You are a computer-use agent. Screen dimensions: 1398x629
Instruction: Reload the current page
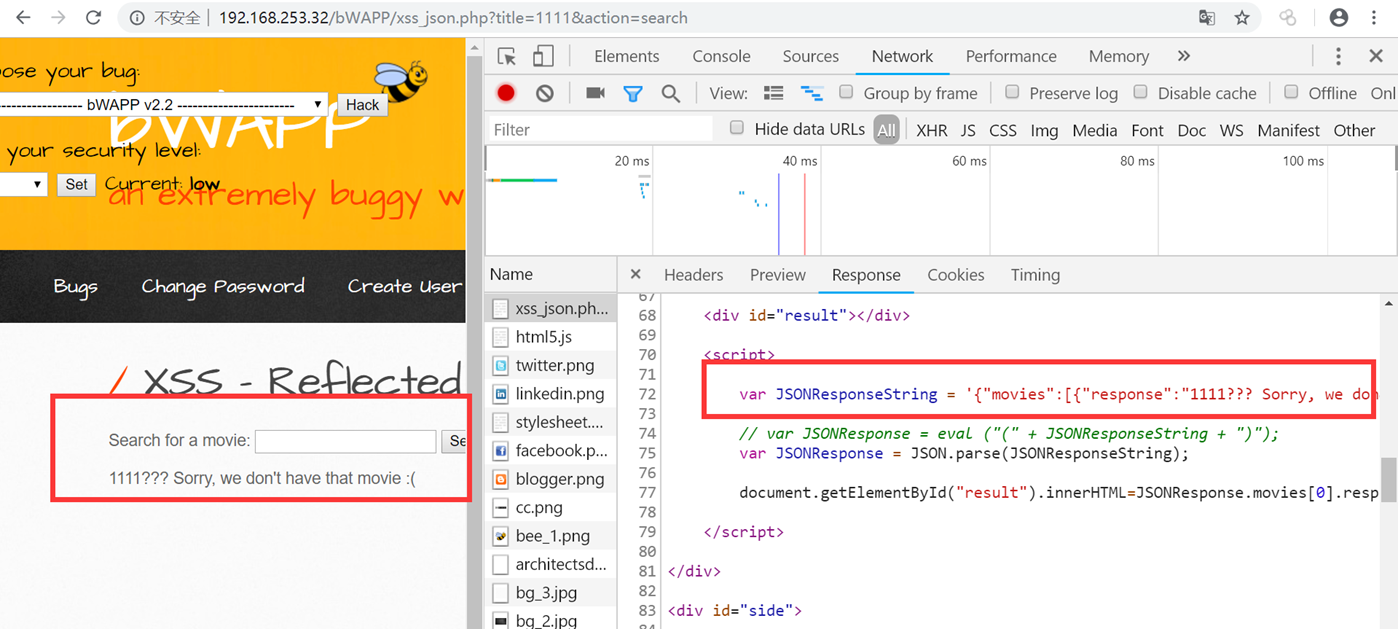[93, 18]
